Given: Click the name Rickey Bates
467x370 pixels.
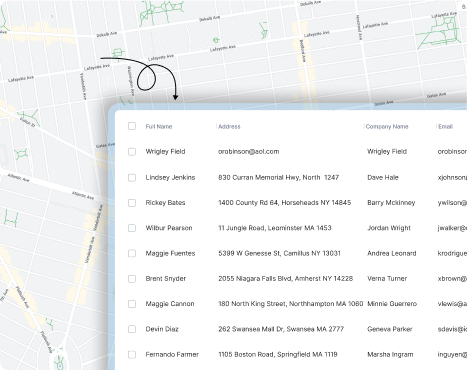Looking at the screenshot, I should point(165,203).
